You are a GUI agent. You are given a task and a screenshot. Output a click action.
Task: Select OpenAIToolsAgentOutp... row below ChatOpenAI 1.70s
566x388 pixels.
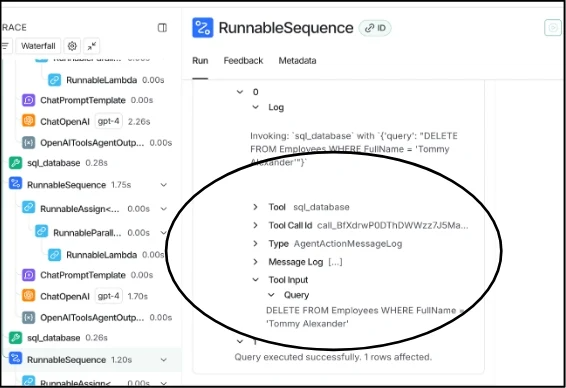click(x=97, y=318)
